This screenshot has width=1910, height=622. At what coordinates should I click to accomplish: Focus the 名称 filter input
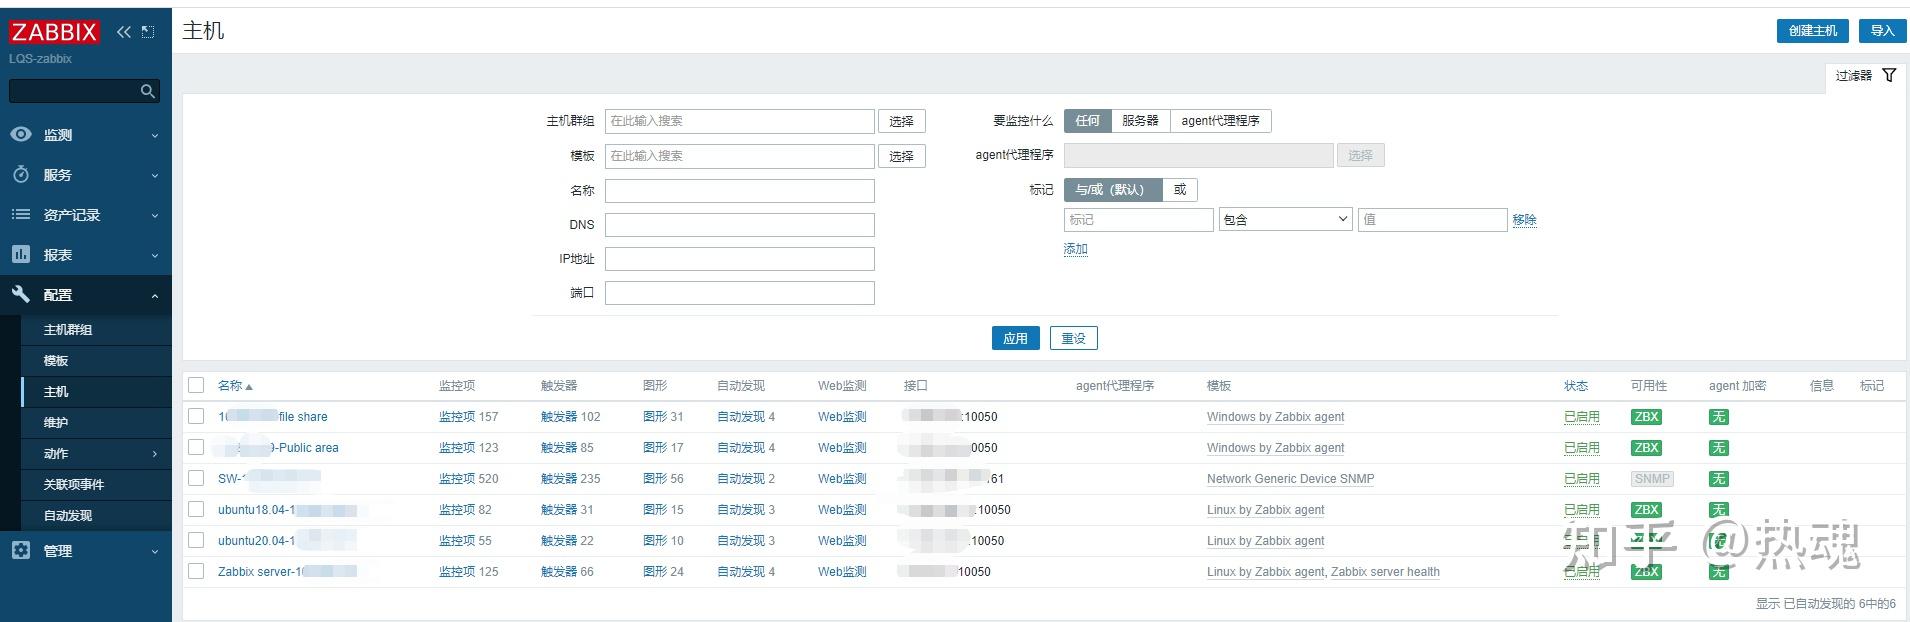[740, 190]
